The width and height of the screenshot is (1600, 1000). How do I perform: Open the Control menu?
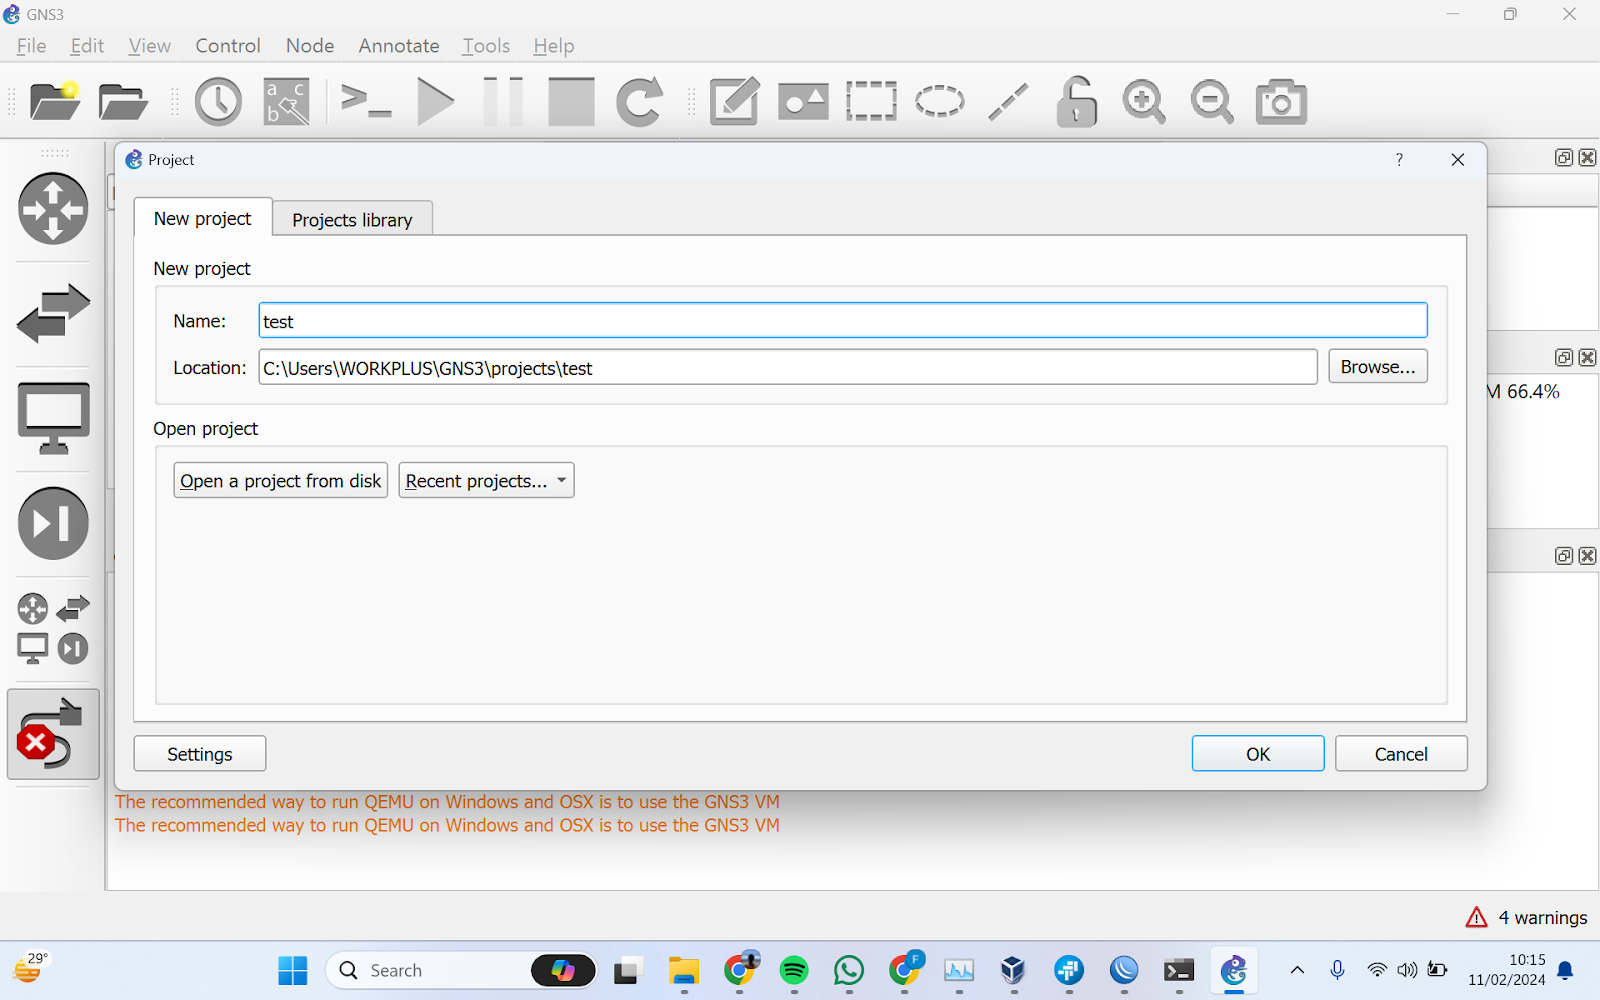pyautogui.click(x=228, y=46)
